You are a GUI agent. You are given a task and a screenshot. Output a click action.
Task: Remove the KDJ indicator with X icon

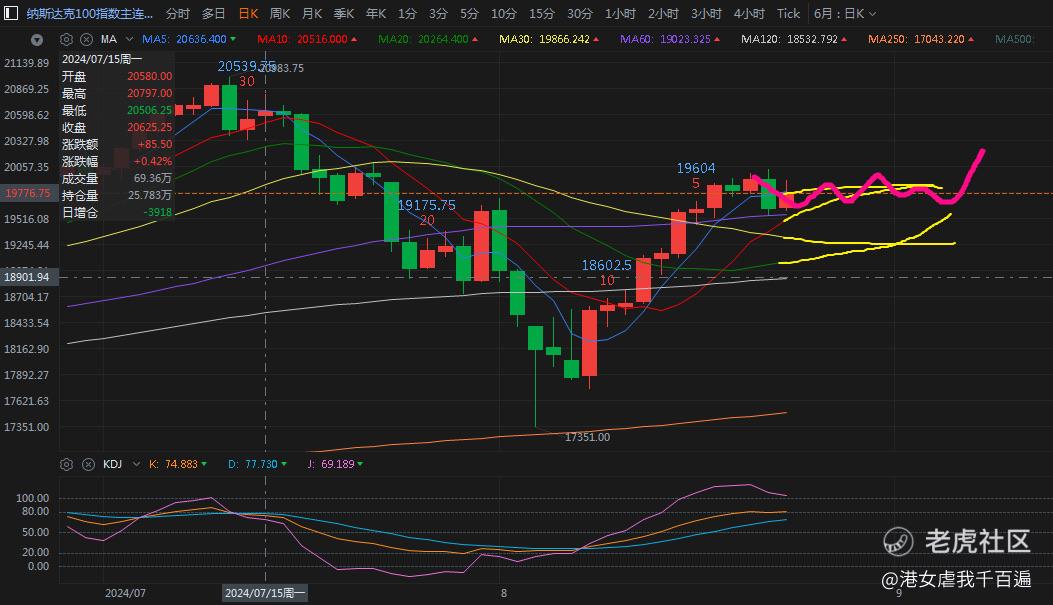click(88, 464)
